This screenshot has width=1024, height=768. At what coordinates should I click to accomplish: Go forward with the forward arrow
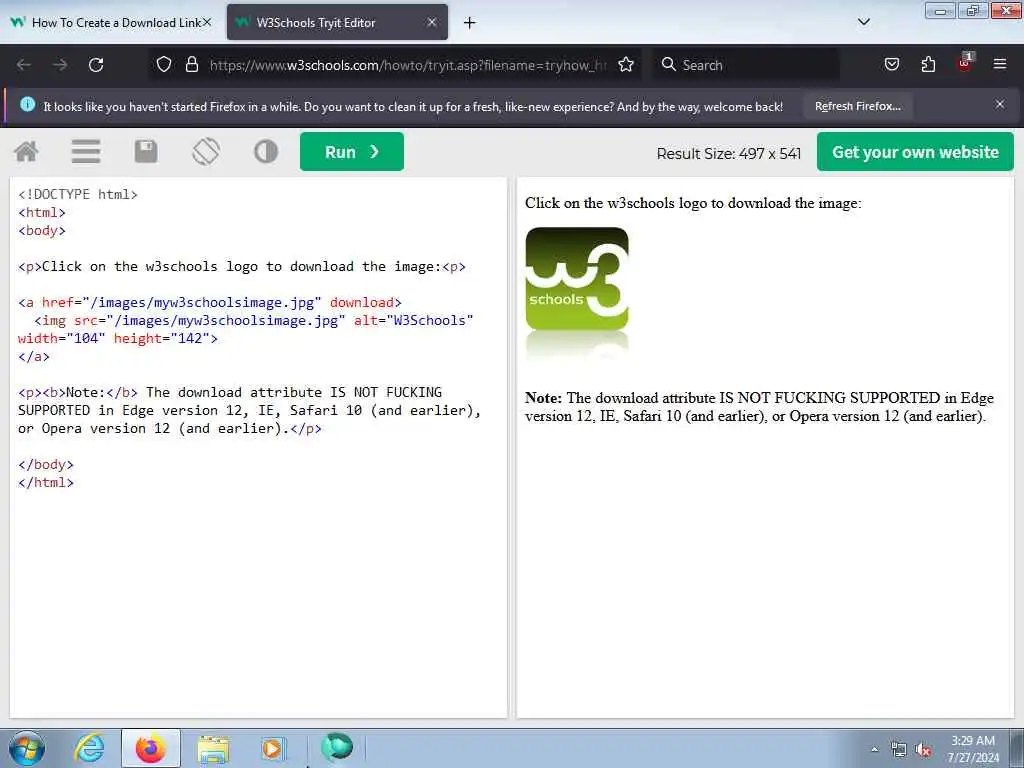[x=60, y=65]
